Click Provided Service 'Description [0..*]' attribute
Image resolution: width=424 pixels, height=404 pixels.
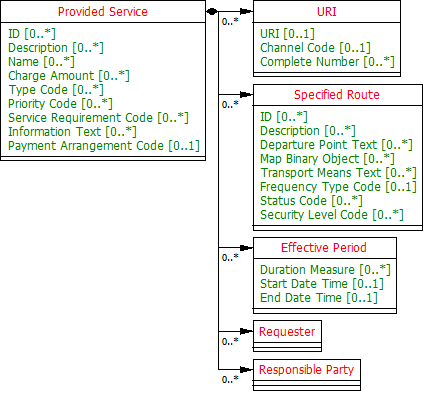tap(56, 48)
